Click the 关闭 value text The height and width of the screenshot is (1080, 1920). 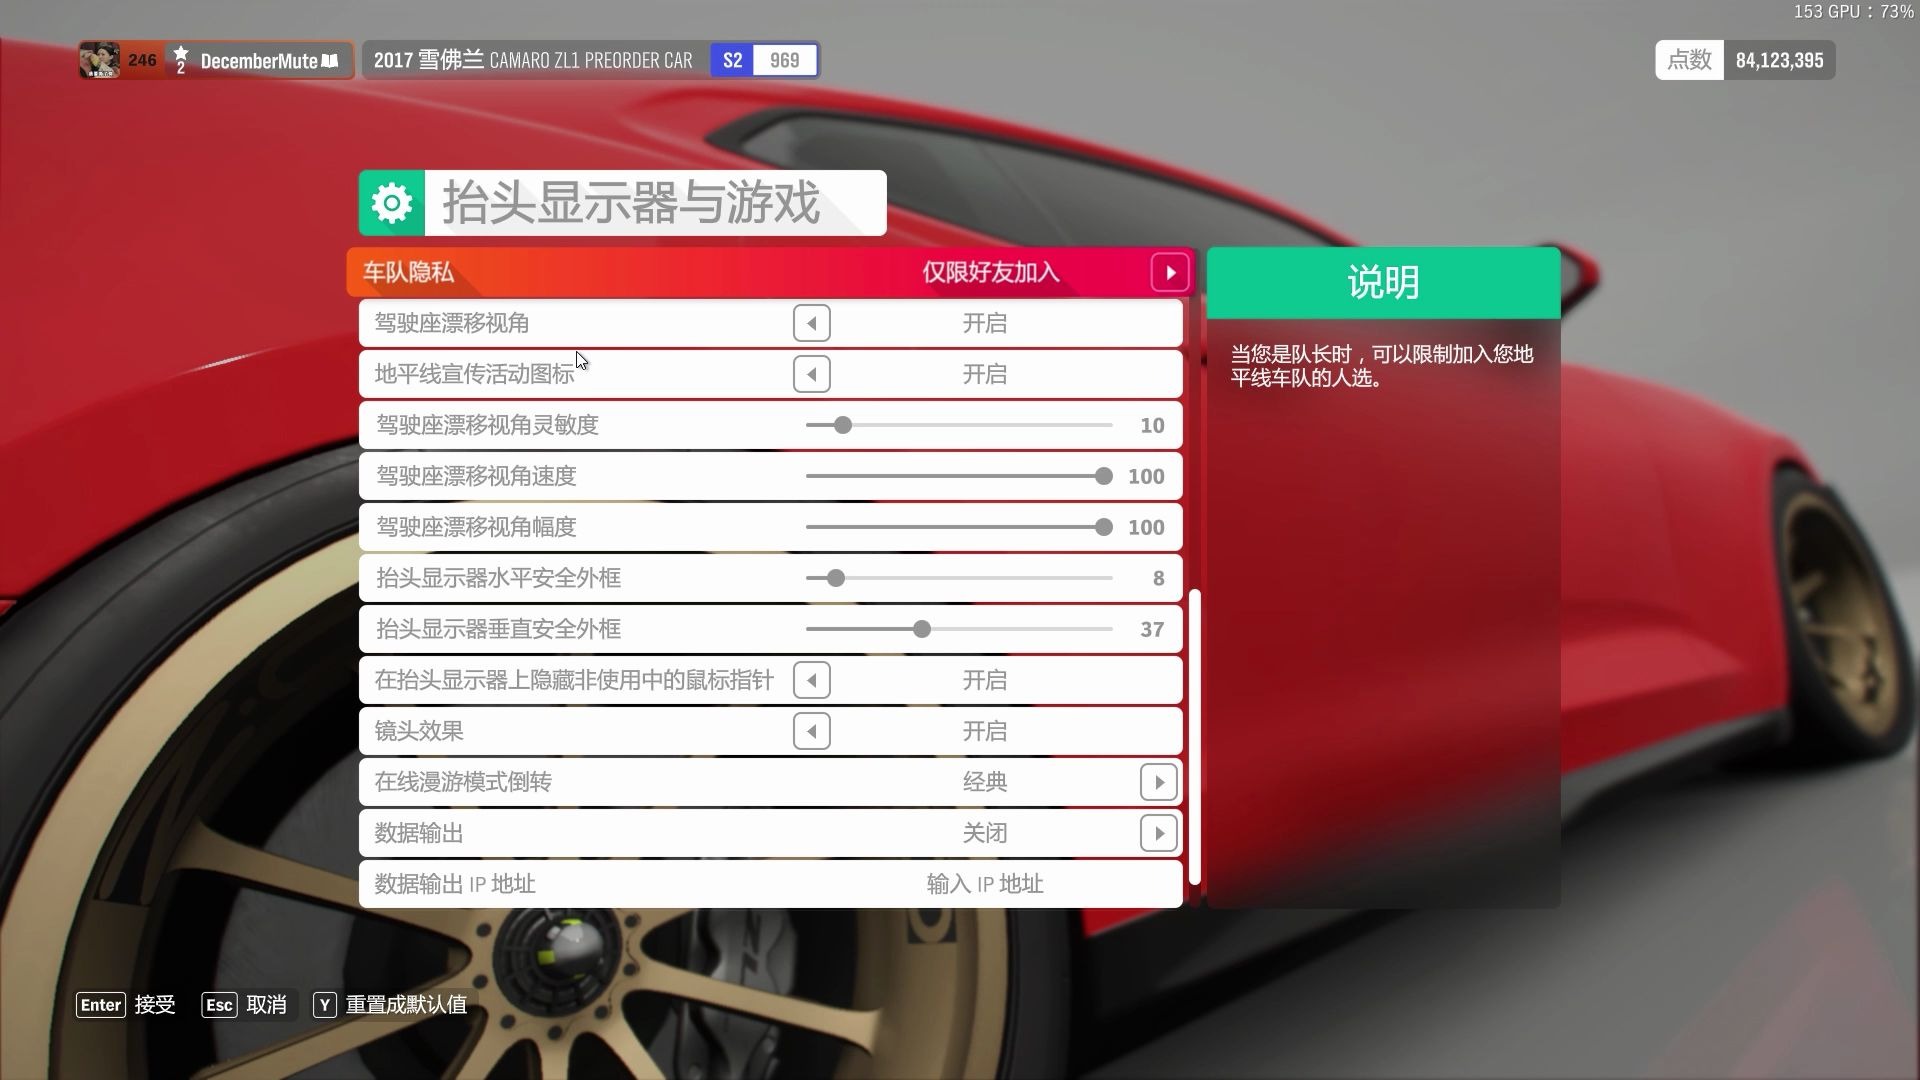pyautogui.click(x=985, y=833)
